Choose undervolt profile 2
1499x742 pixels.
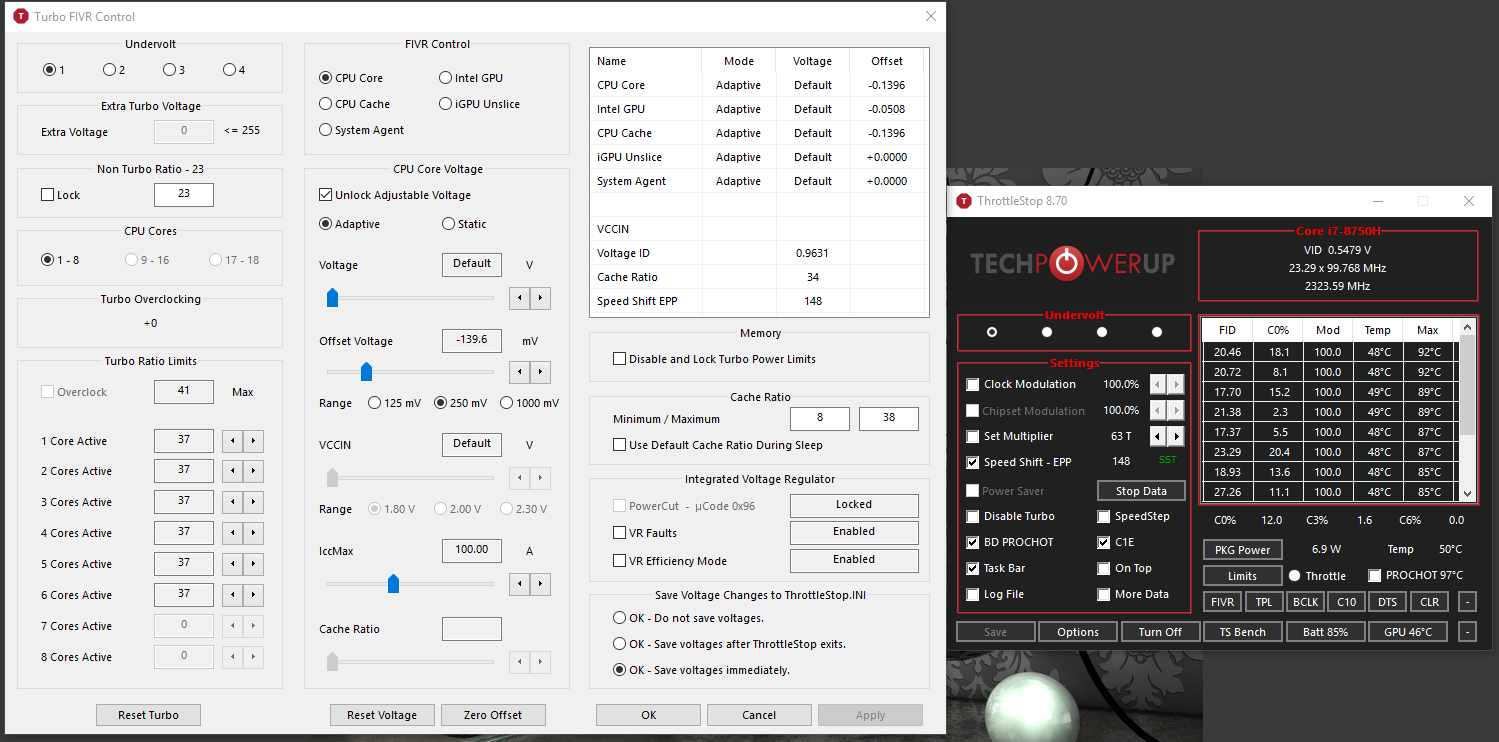(109, 70)
